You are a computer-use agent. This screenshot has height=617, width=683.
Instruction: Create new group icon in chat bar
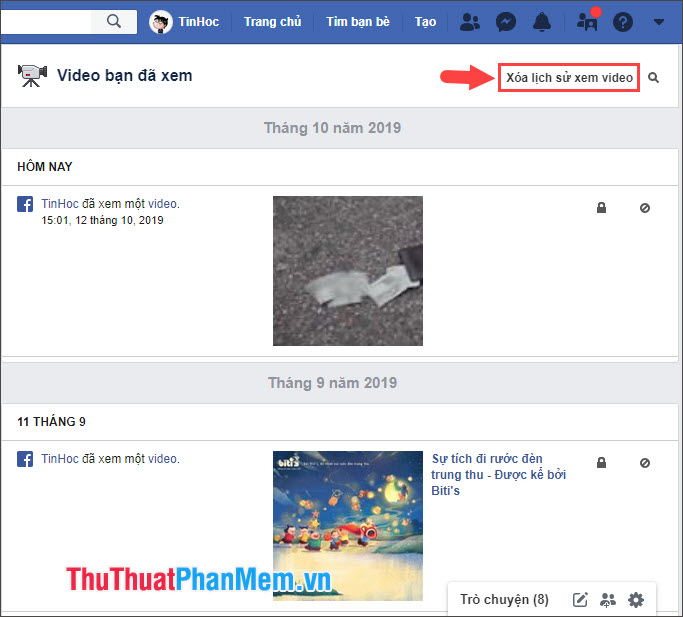pyautogui.click(x=608, y=600)
